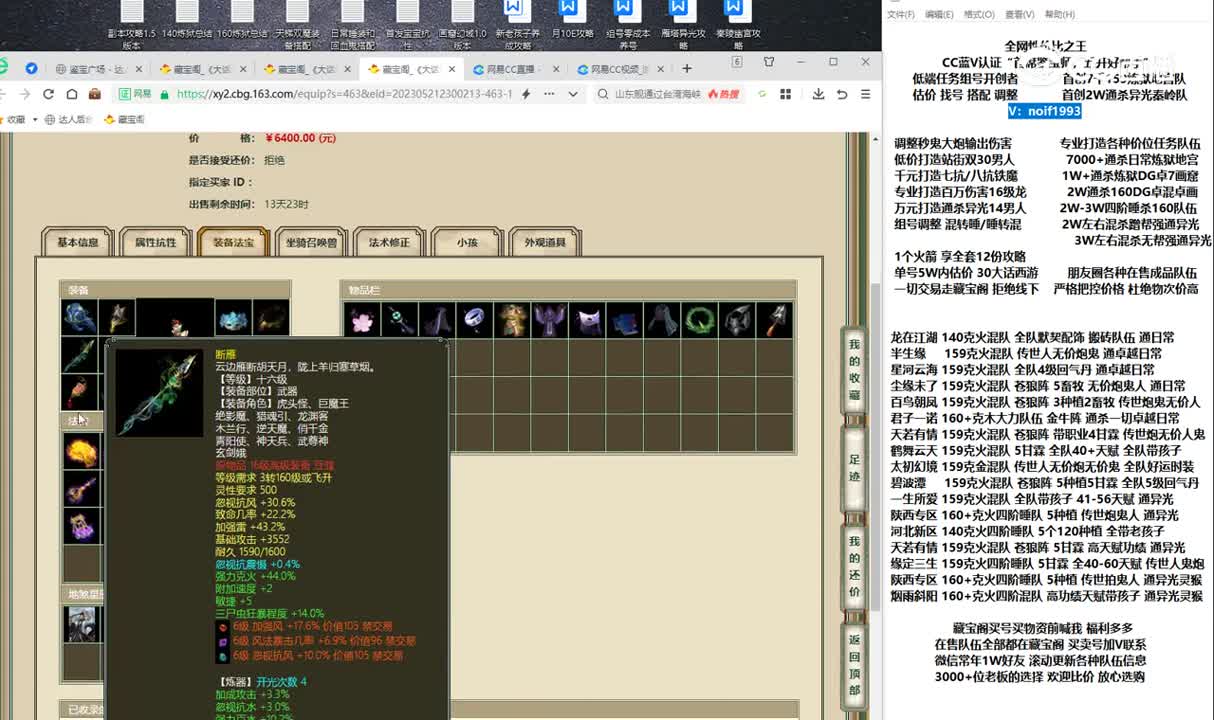
Task: Select the pink flower item in inventory
Action: tap(360, 320)
